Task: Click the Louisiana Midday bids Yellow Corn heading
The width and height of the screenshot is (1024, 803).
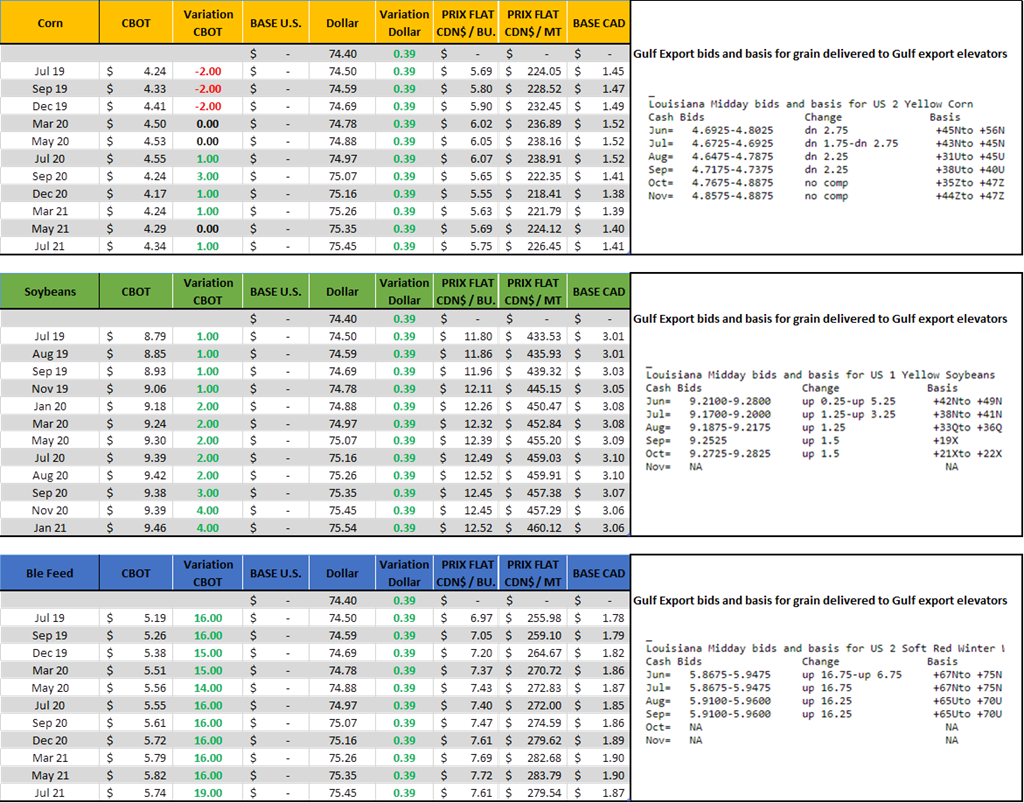Action: click(x=810, y=104)
